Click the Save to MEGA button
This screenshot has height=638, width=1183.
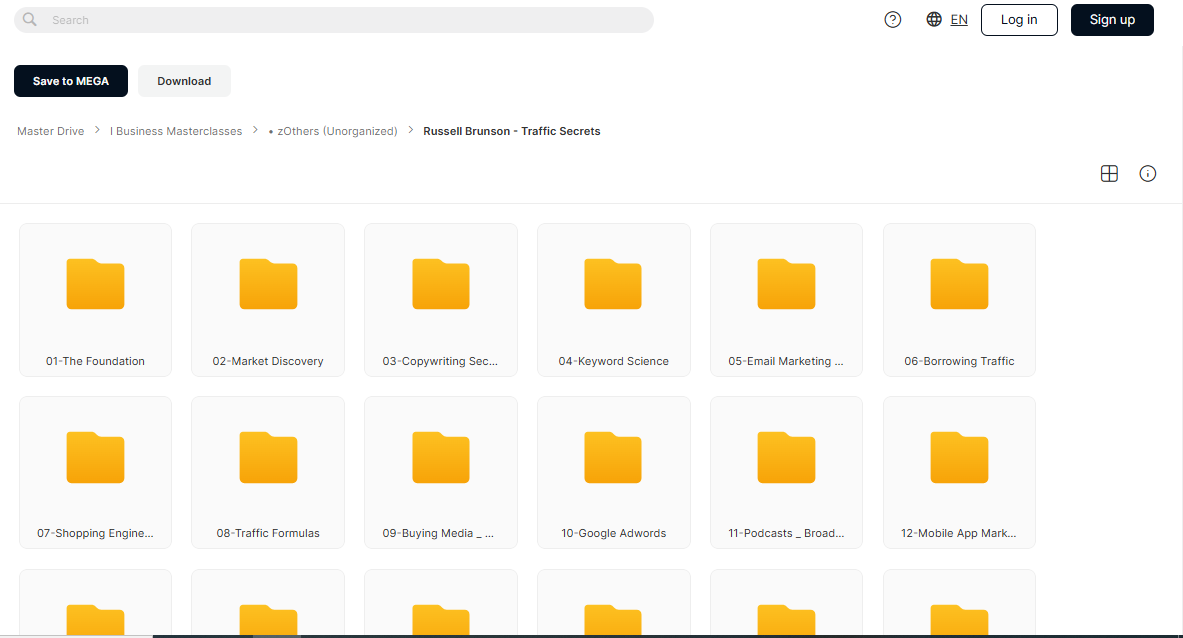[71, 81]
